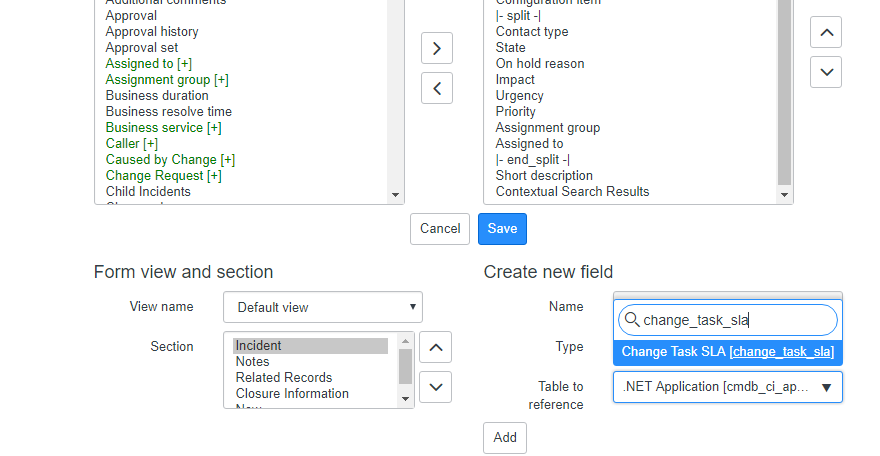
Task: Select Priority in the Selected list
Action: coord(516,112)
